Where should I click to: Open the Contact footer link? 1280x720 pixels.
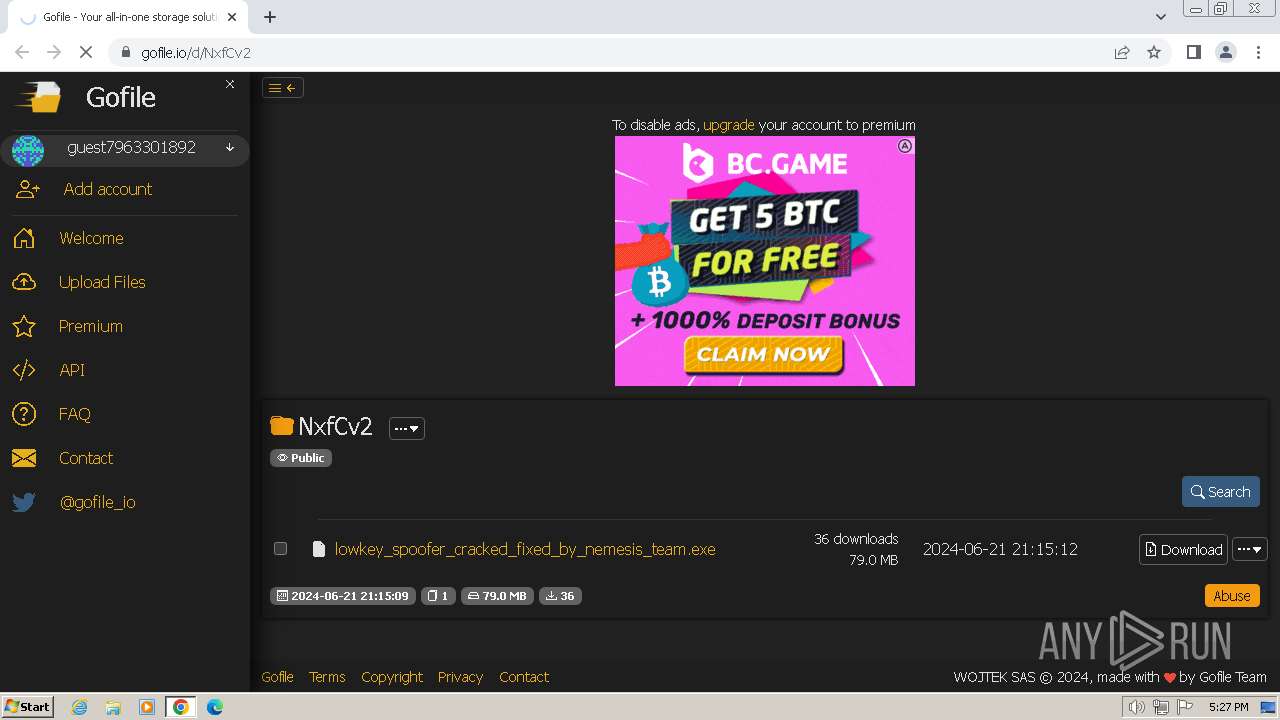point(524,677)
